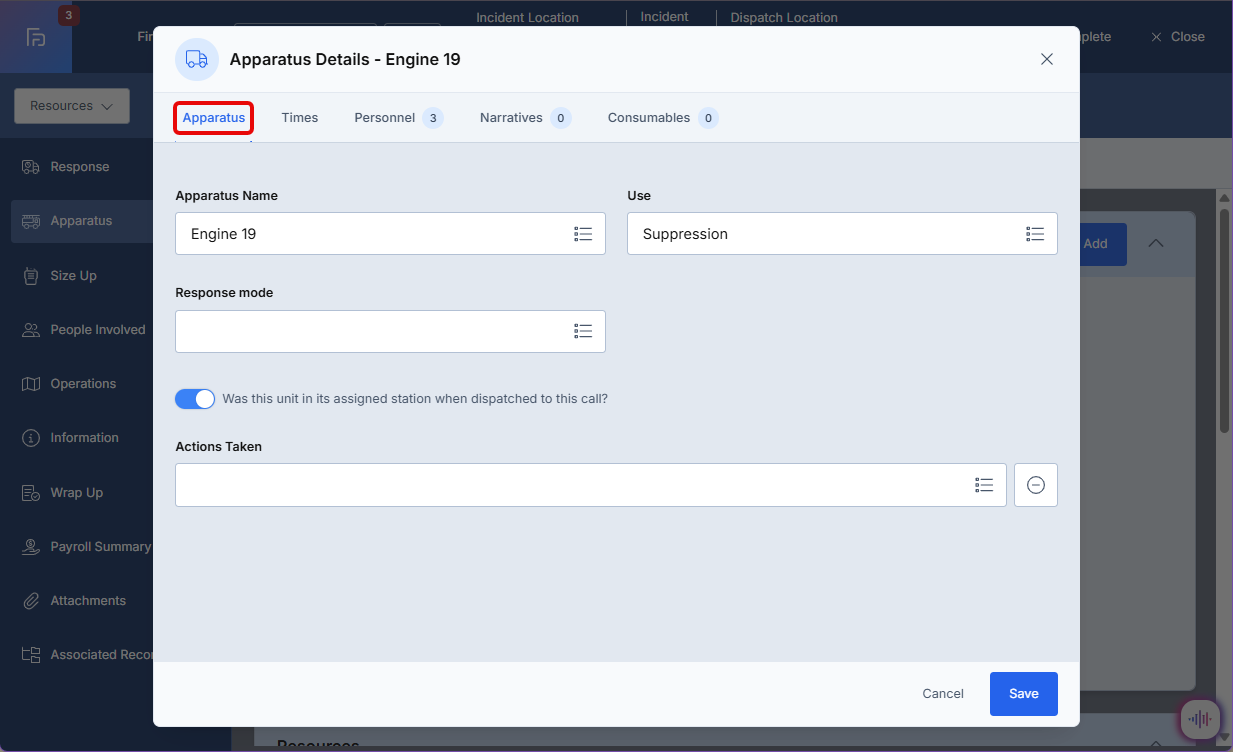The image size is (1233, 752).
Task: Click the Apparatus truck icon in sidebar
Action: (31, 221)
